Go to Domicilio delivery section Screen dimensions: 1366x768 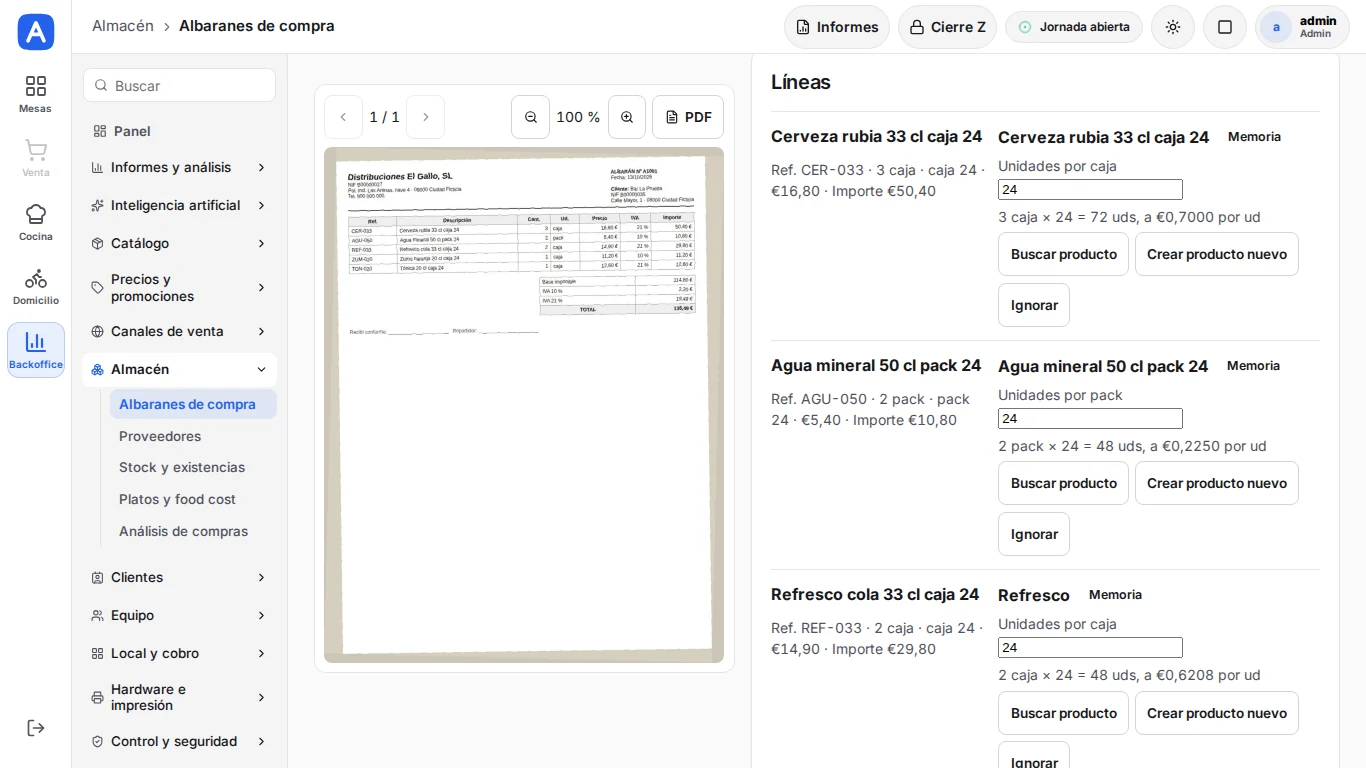(36, 286)
